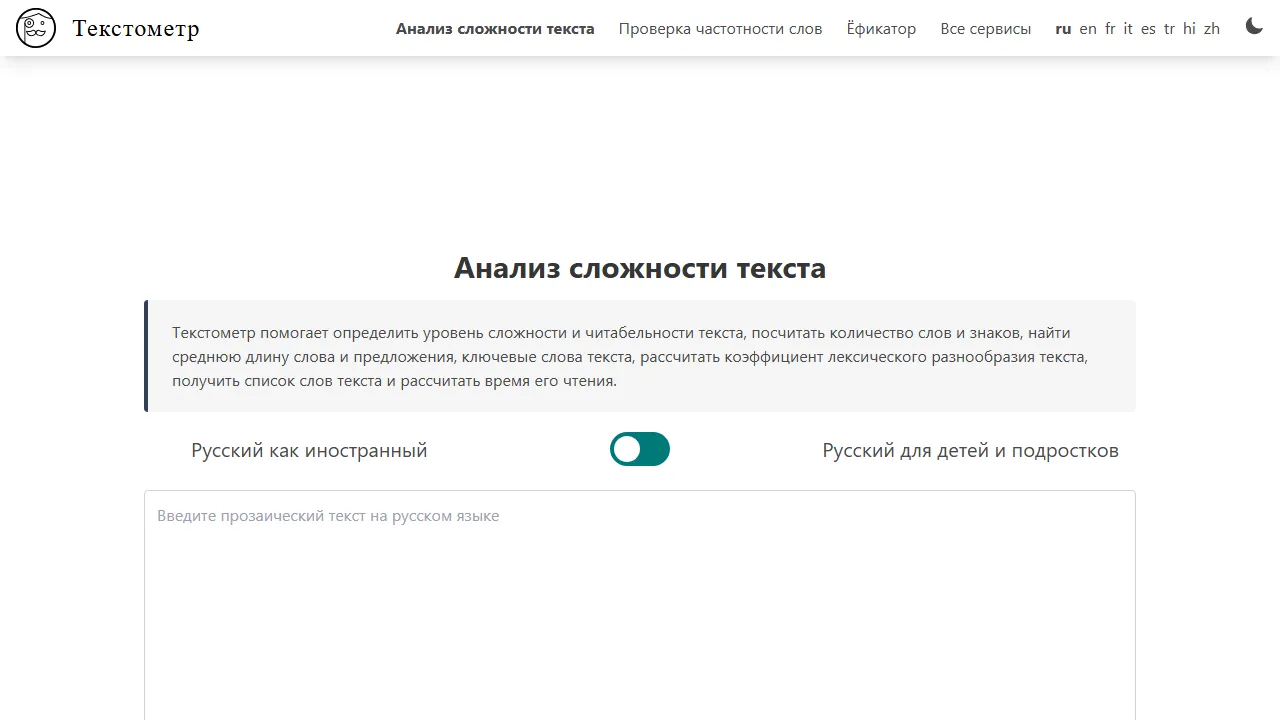This screenshot has height=720, width=1280.
Task: Switch interface language to English
Action: point(1088,29)
